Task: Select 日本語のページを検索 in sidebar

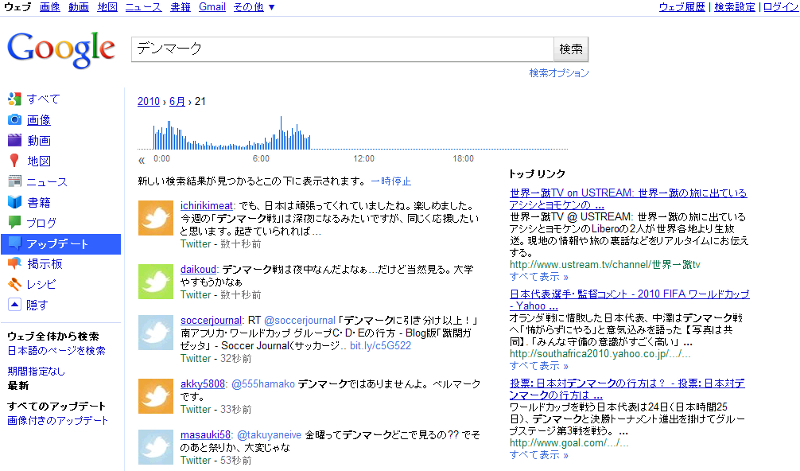Action: point(56,351)
